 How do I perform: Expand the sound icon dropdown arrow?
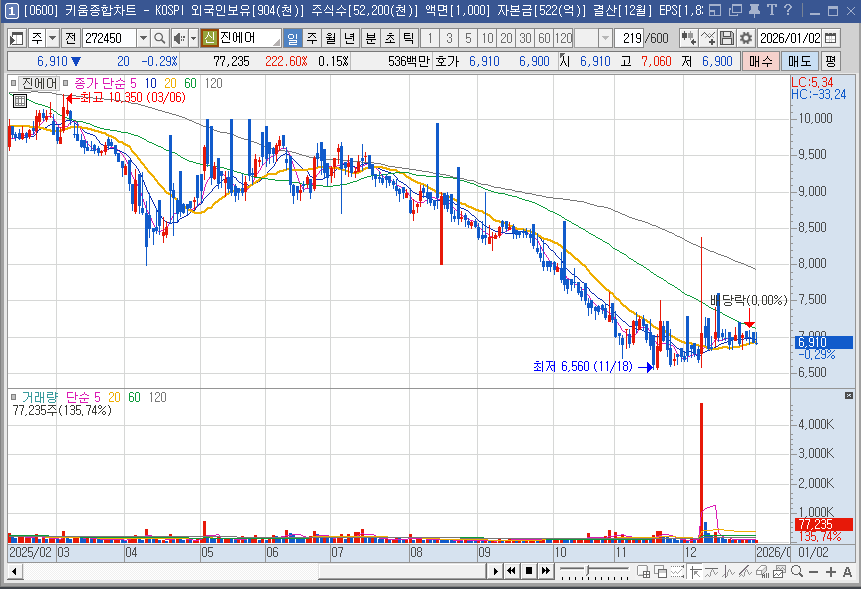(x=193, y=38)
